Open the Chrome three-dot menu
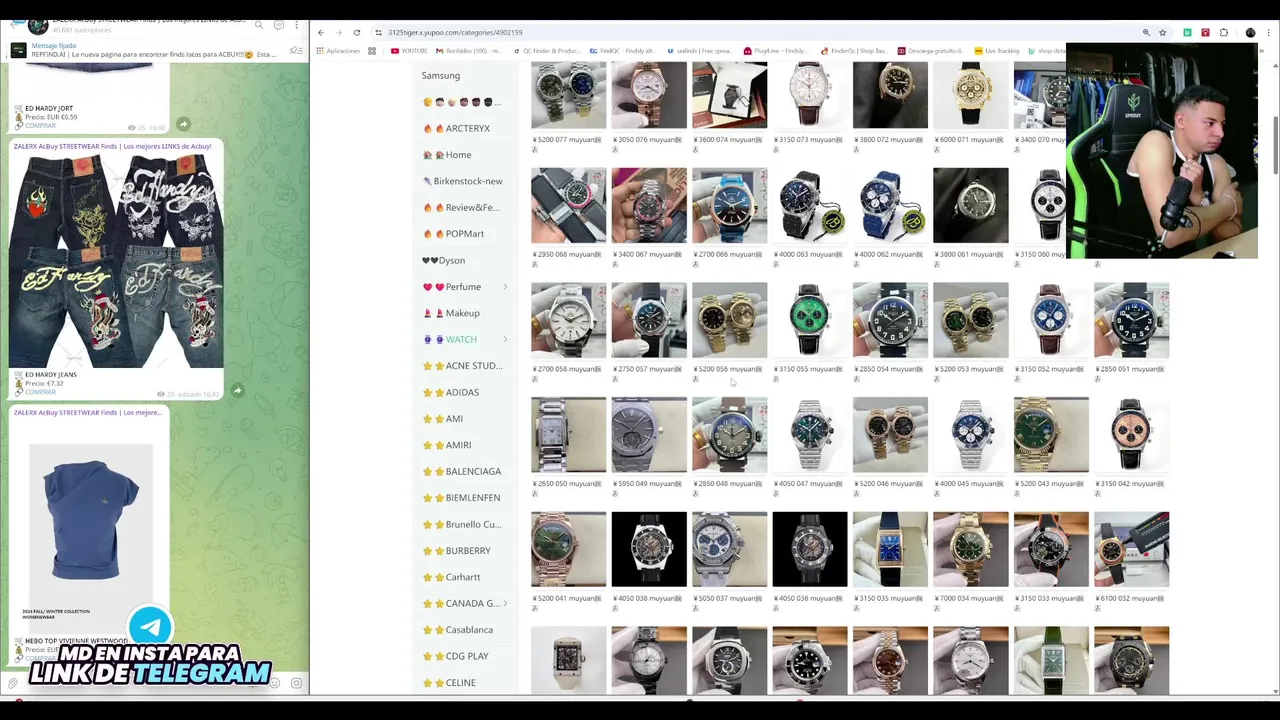The image size is (1280, 720). pos(1268,33)
